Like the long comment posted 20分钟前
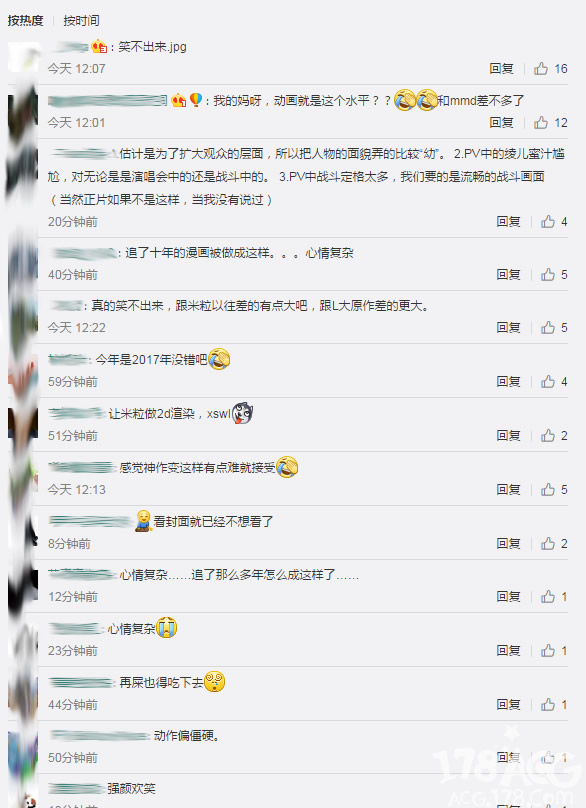This screenshot has height=808, width=586. coord(554,222)
